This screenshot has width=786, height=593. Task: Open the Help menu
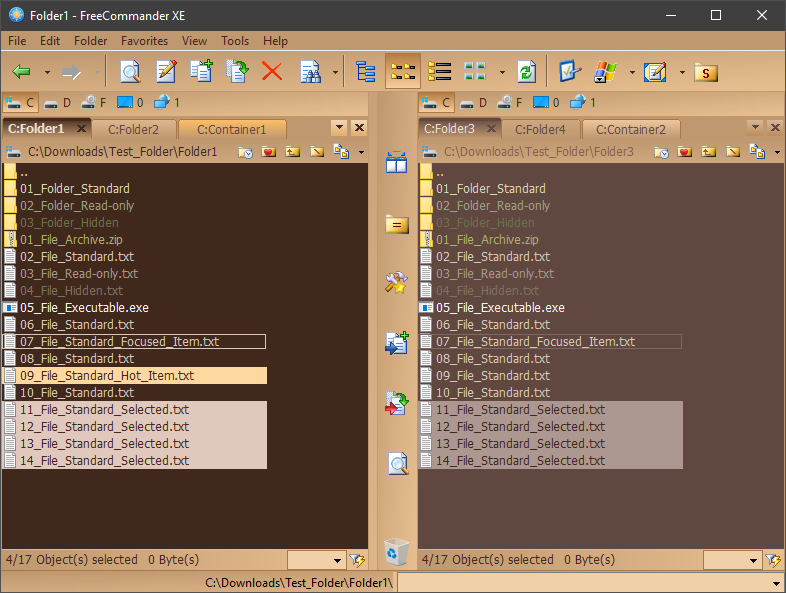tap(275, 41)
